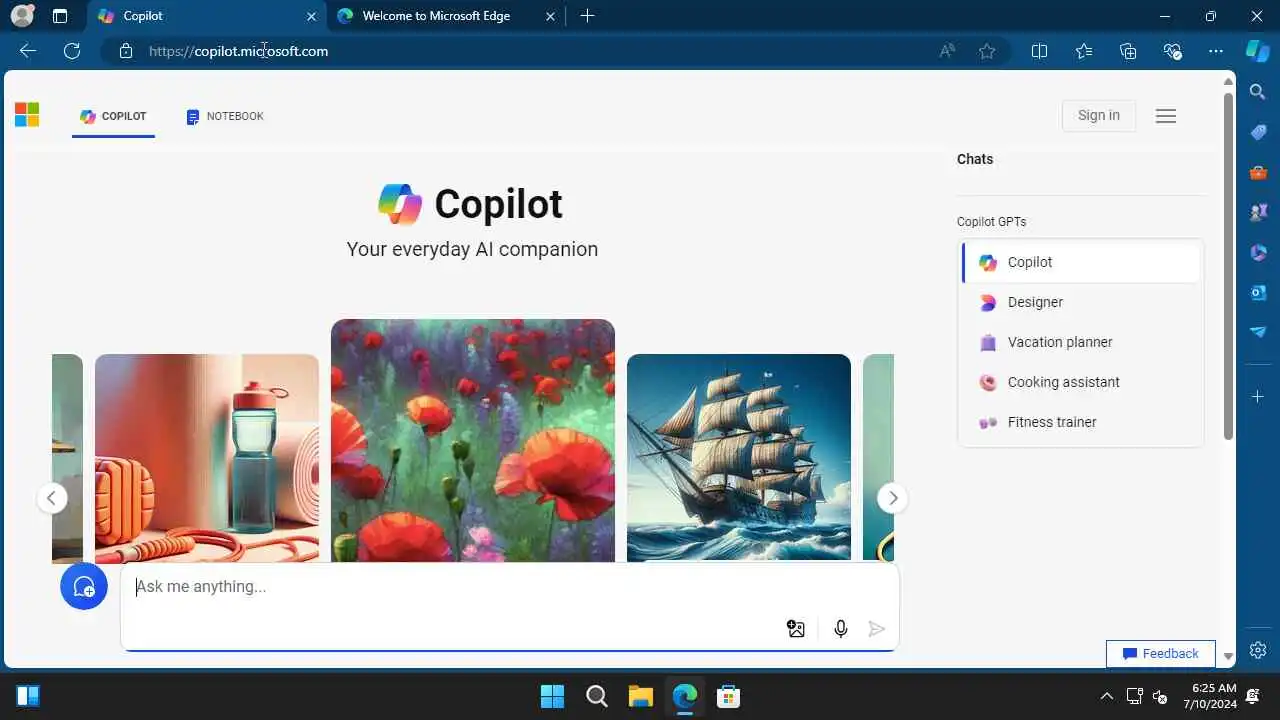
Task: Go back using the browser back arrow
Action: click(x=28, y=51)
